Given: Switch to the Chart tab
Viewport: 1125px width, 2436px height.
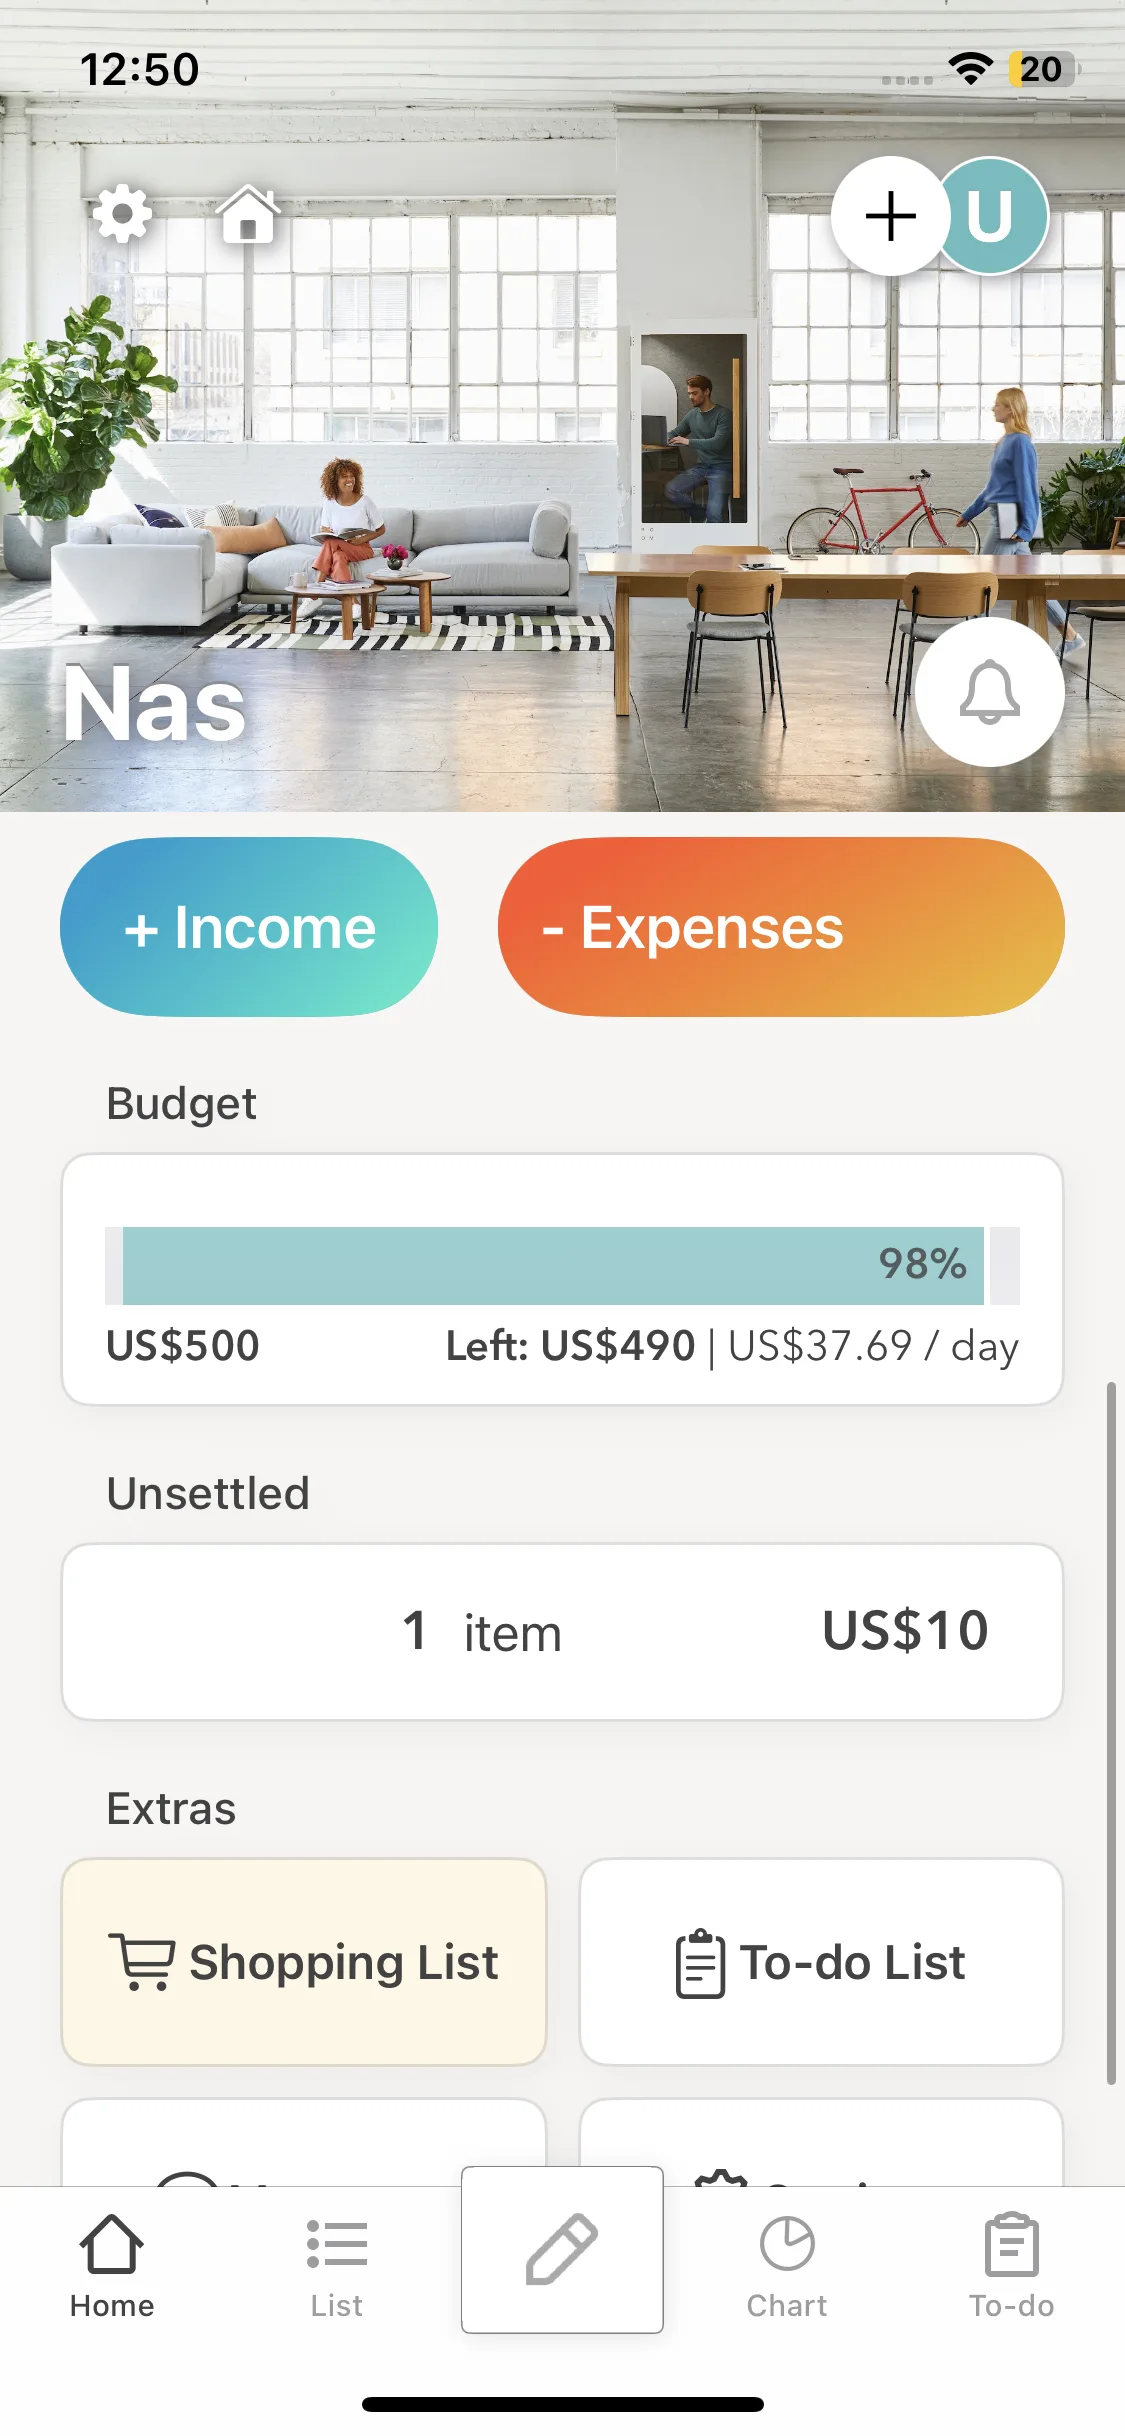Looking at the screenshot, I should click(x=787, y=2266).
